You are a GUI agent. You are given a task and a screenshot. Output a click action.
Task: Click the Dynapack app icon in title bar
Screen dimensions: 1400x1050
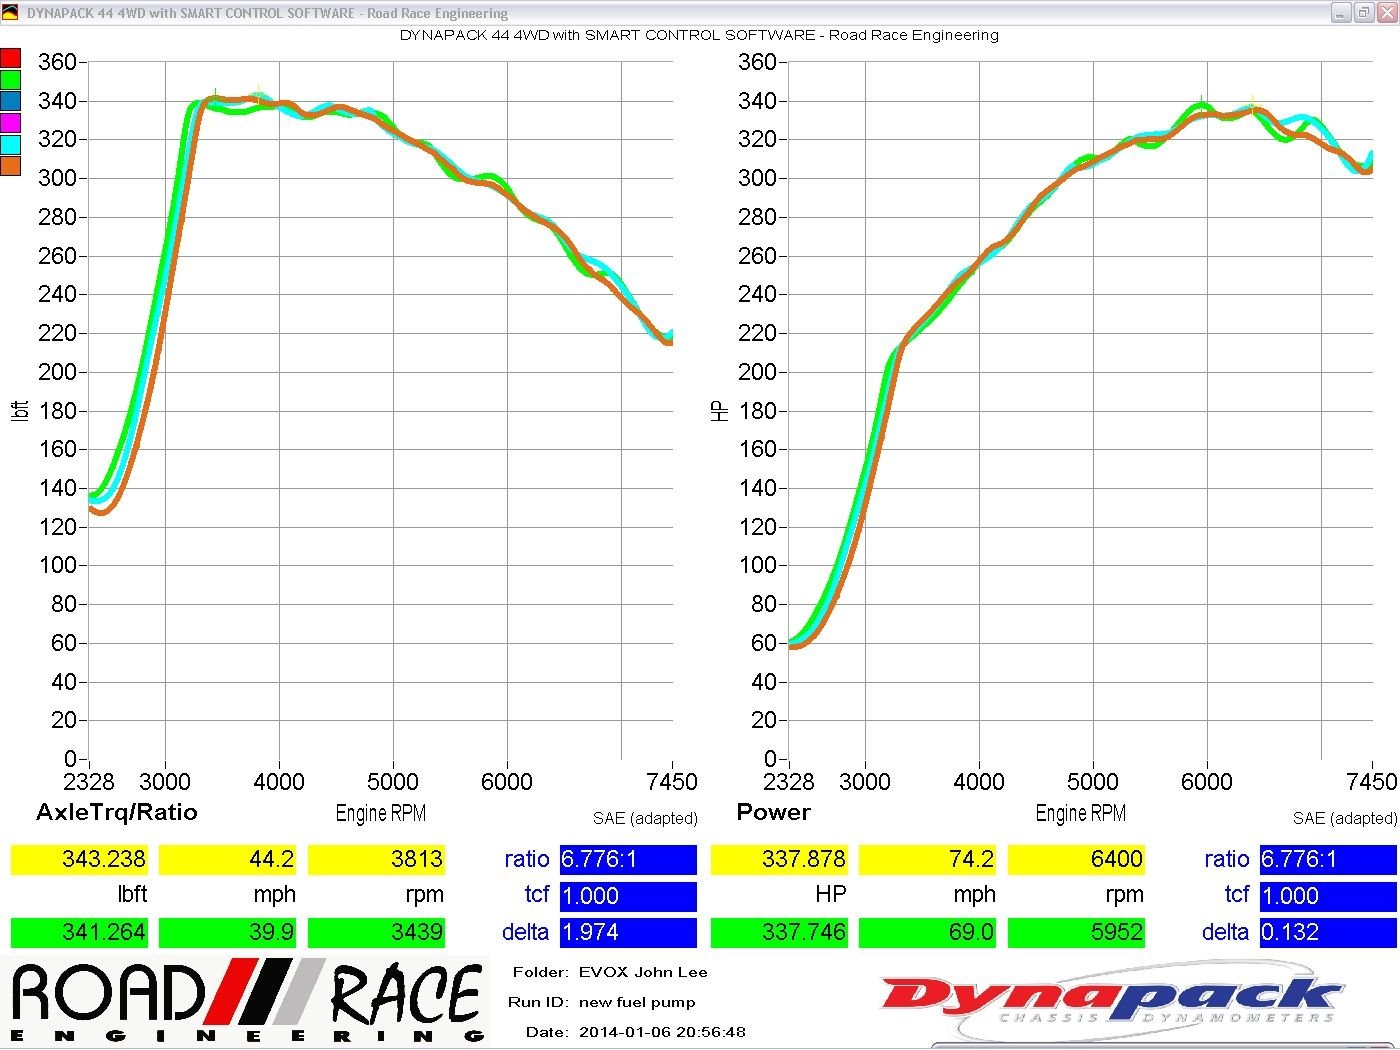pyautogui.click(x=10, y=12)
